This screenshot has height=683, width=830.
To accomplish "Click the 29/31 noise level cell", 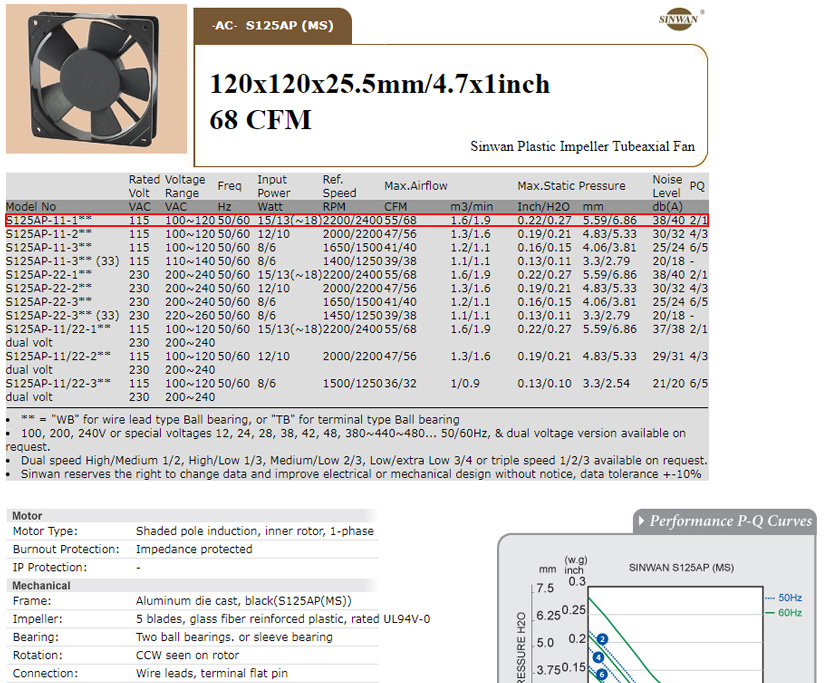I will coord(669,356).
